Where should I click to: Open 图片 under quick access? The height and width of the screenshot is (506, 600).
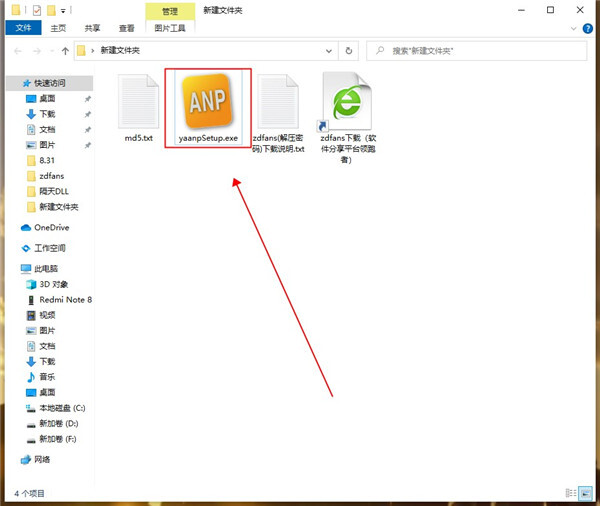click(47, 145)
